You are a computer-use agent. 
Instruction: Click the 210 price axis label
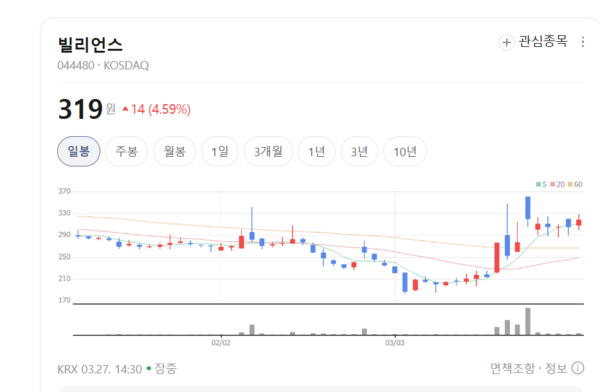(x=64, y=279)
